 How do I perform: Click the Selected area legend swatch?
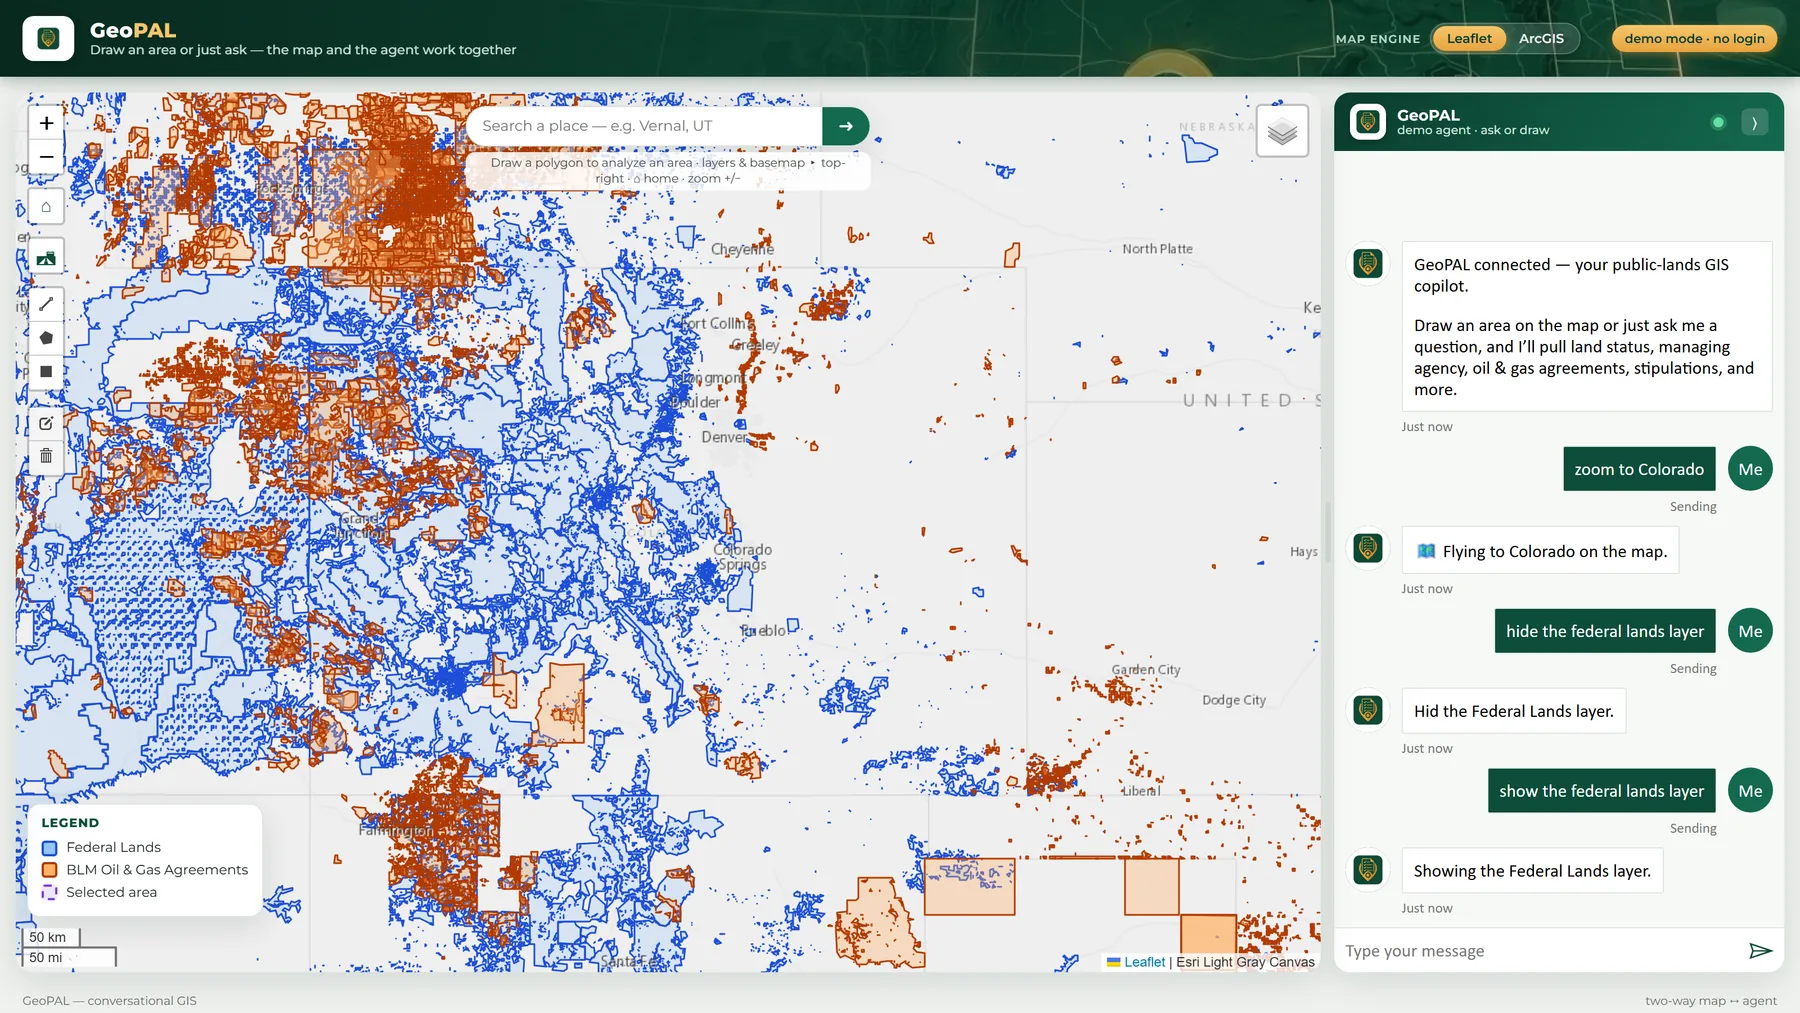tap(49, 893)
